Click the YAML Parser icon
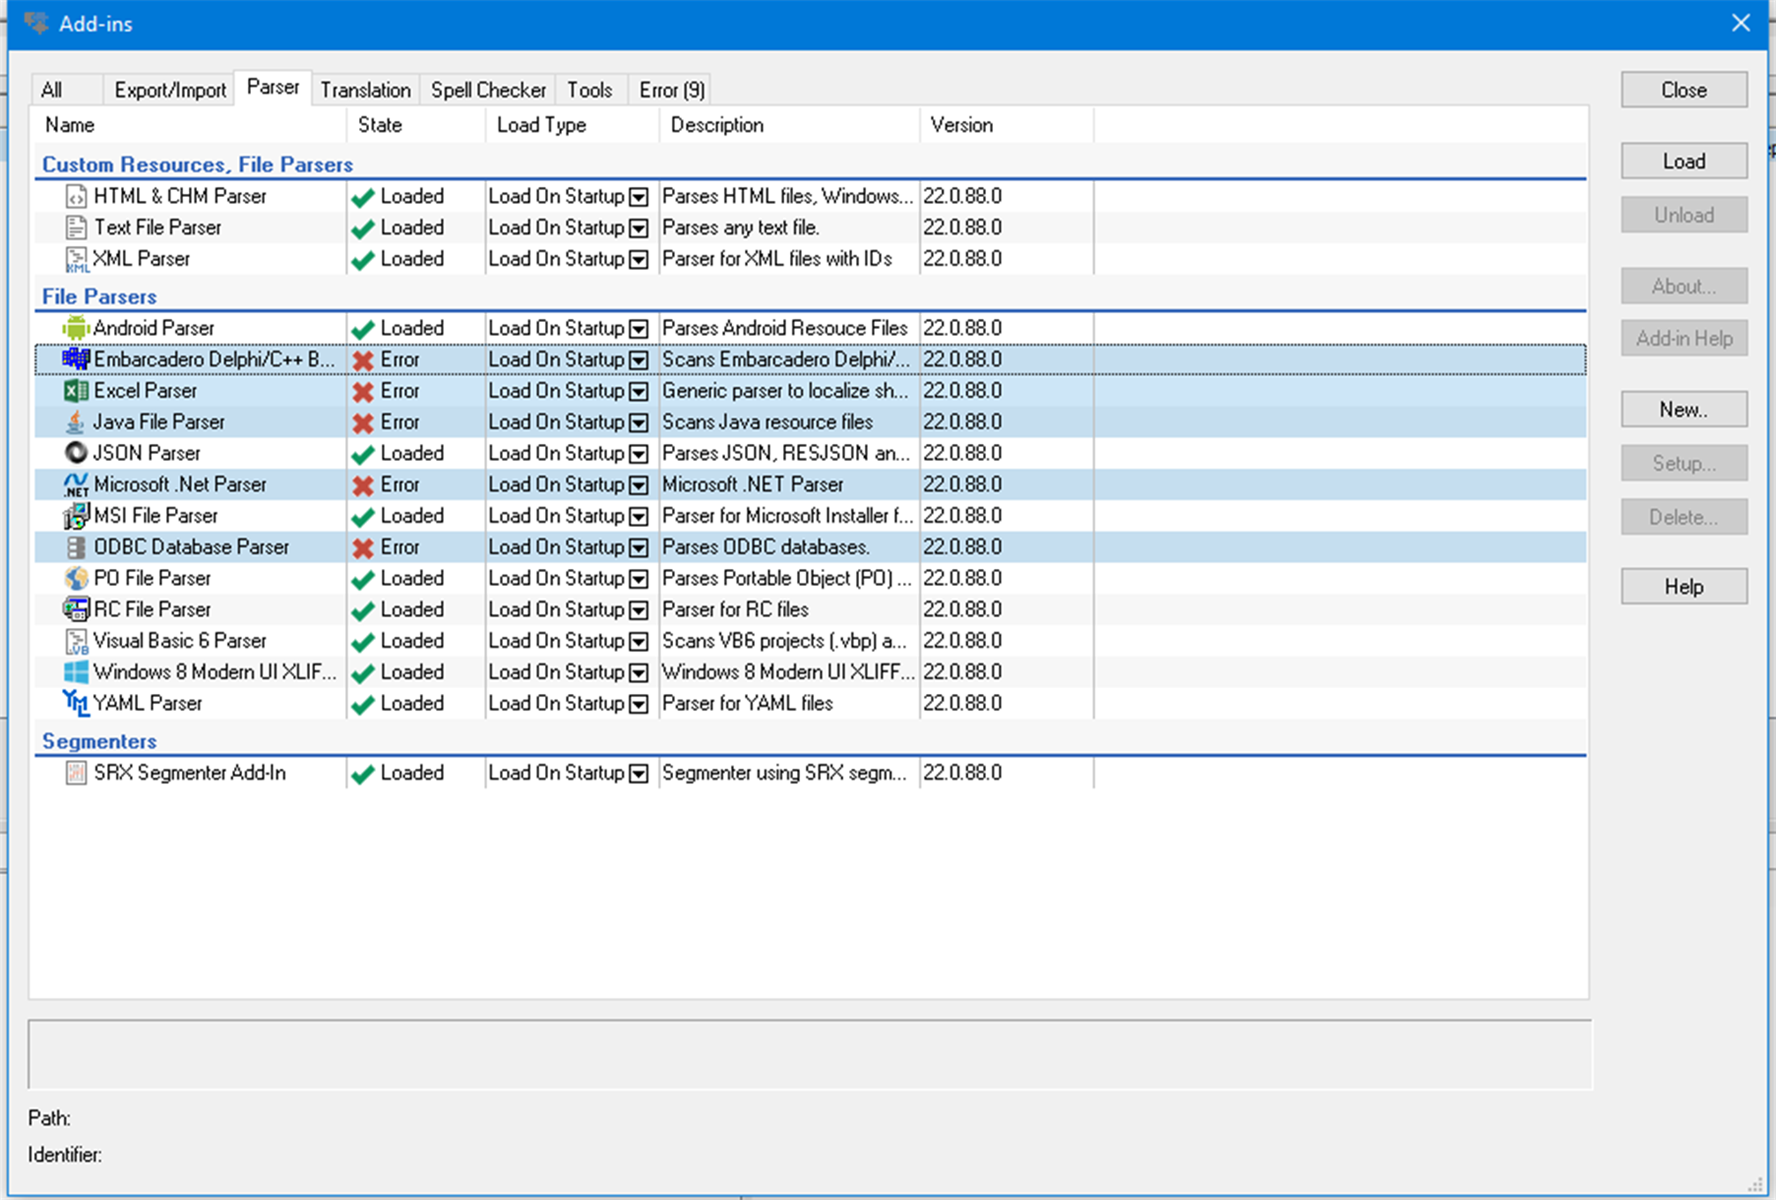The height and width of the screenshot is (1200, 1776). [76, 703]
